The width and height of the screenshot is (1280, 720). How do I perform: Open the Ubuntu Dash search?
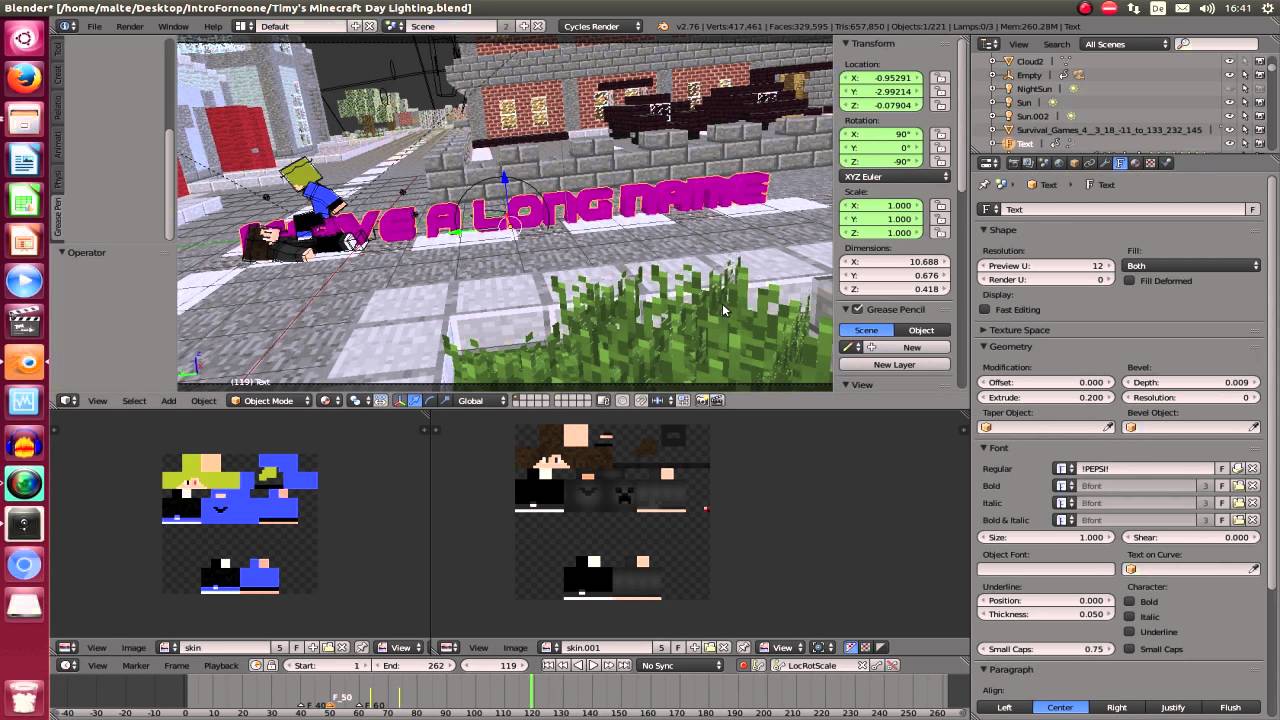(24, 38)
